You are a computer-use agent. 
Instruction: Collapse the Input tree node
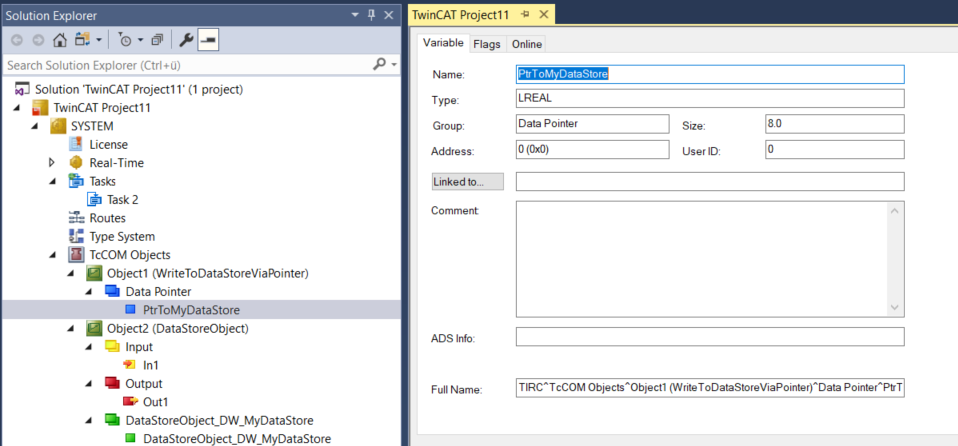tap(89, 347)
